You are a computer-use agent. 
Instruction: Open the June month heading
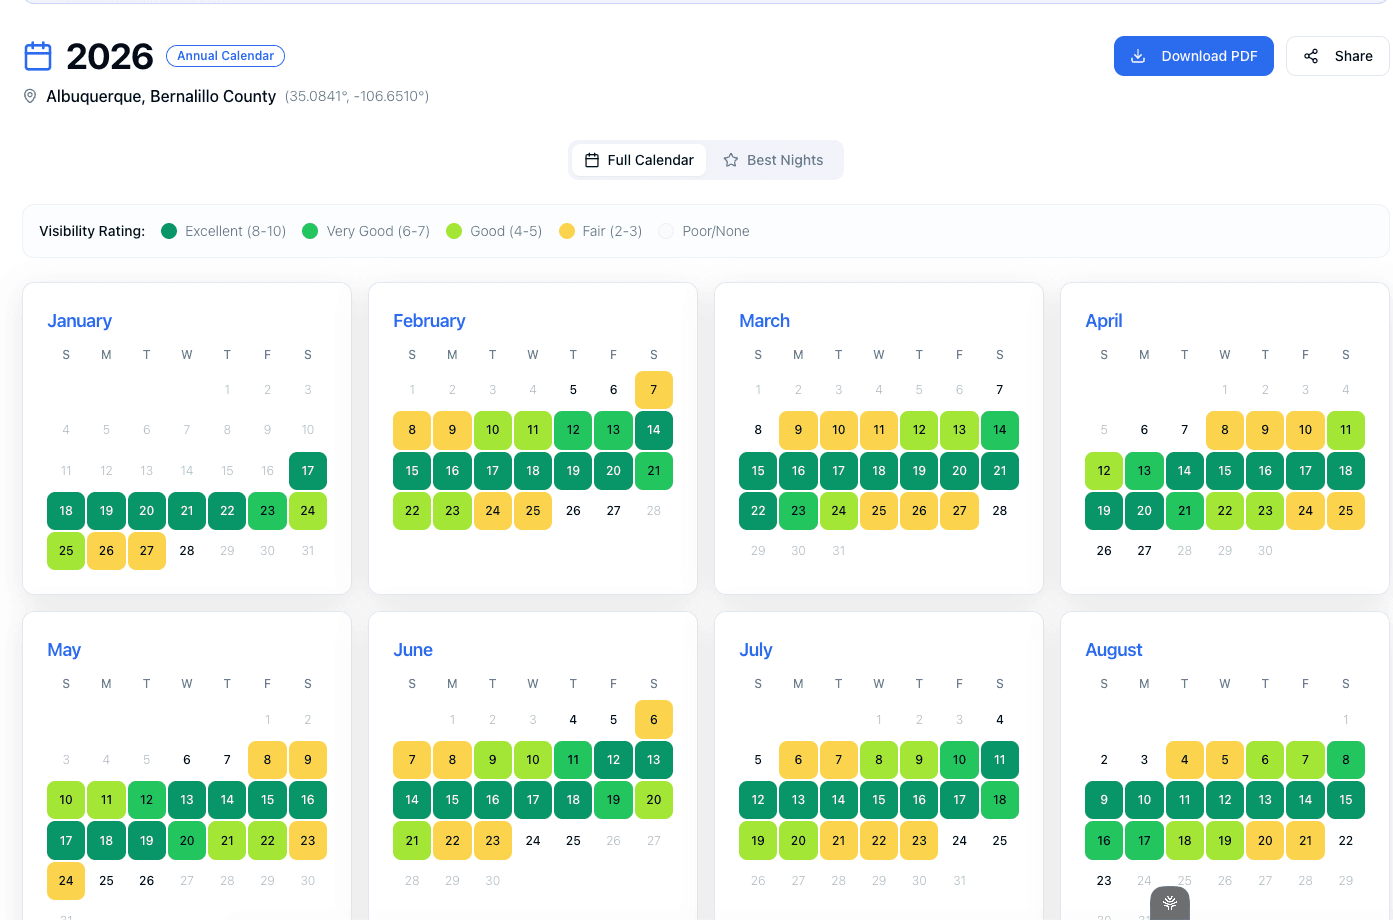[x=413, y=650]
